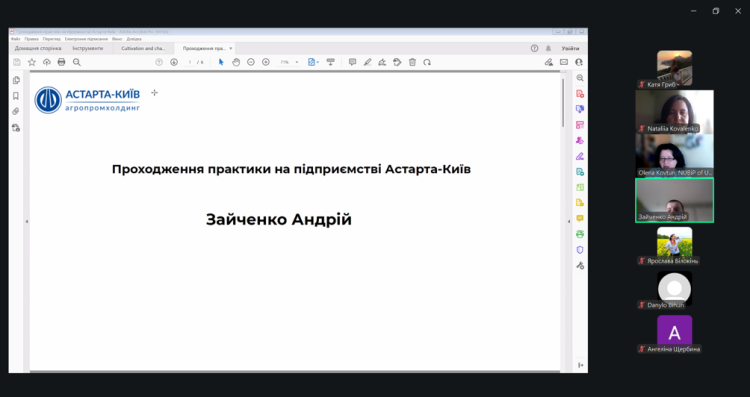This screenshot has height=397, width=750.
Task: Go to the next page arrow
Action: pos(174,62)
